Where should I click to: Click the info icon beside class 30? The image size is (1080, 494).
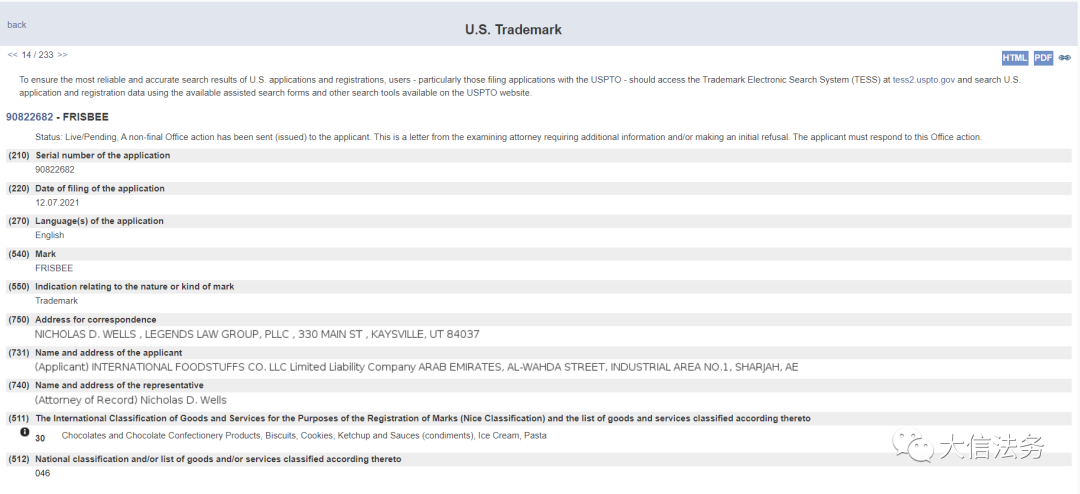click(25, 433)
